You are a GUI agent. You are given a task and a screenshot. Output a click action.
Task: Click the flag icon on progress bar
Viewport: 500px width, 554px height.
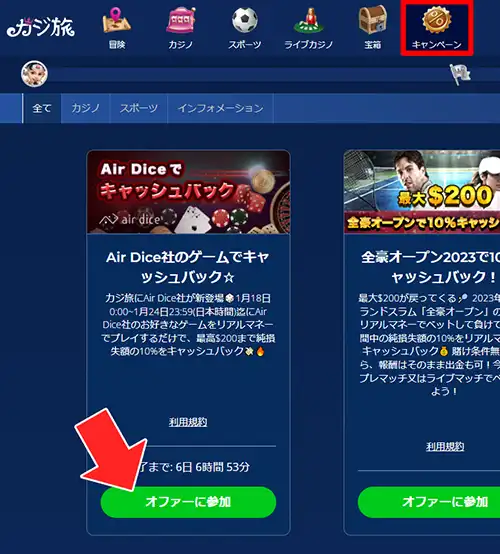tap(460, 74)
